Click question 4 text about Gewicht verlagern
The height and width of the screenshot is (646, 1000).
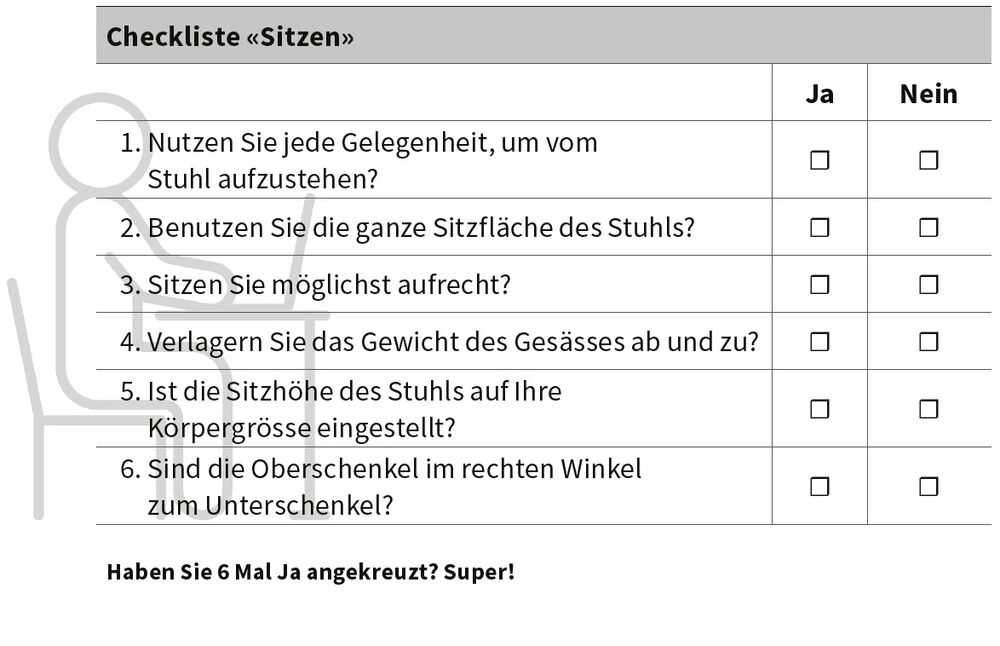(x=439, y=342)
